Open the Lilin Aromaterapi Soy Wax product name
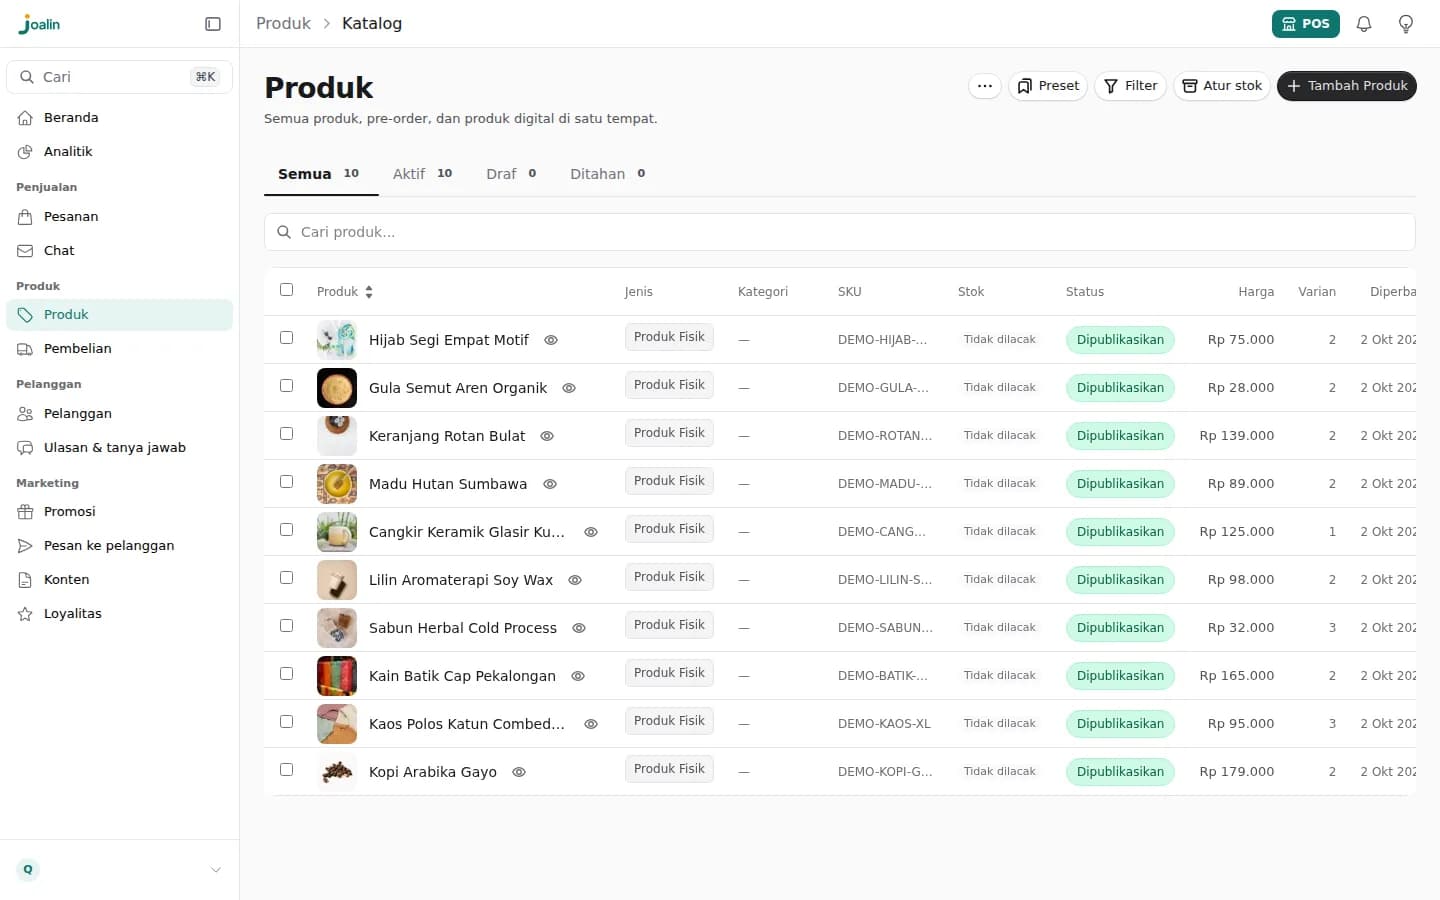The image size is (1440, 900). click(461, 580)
